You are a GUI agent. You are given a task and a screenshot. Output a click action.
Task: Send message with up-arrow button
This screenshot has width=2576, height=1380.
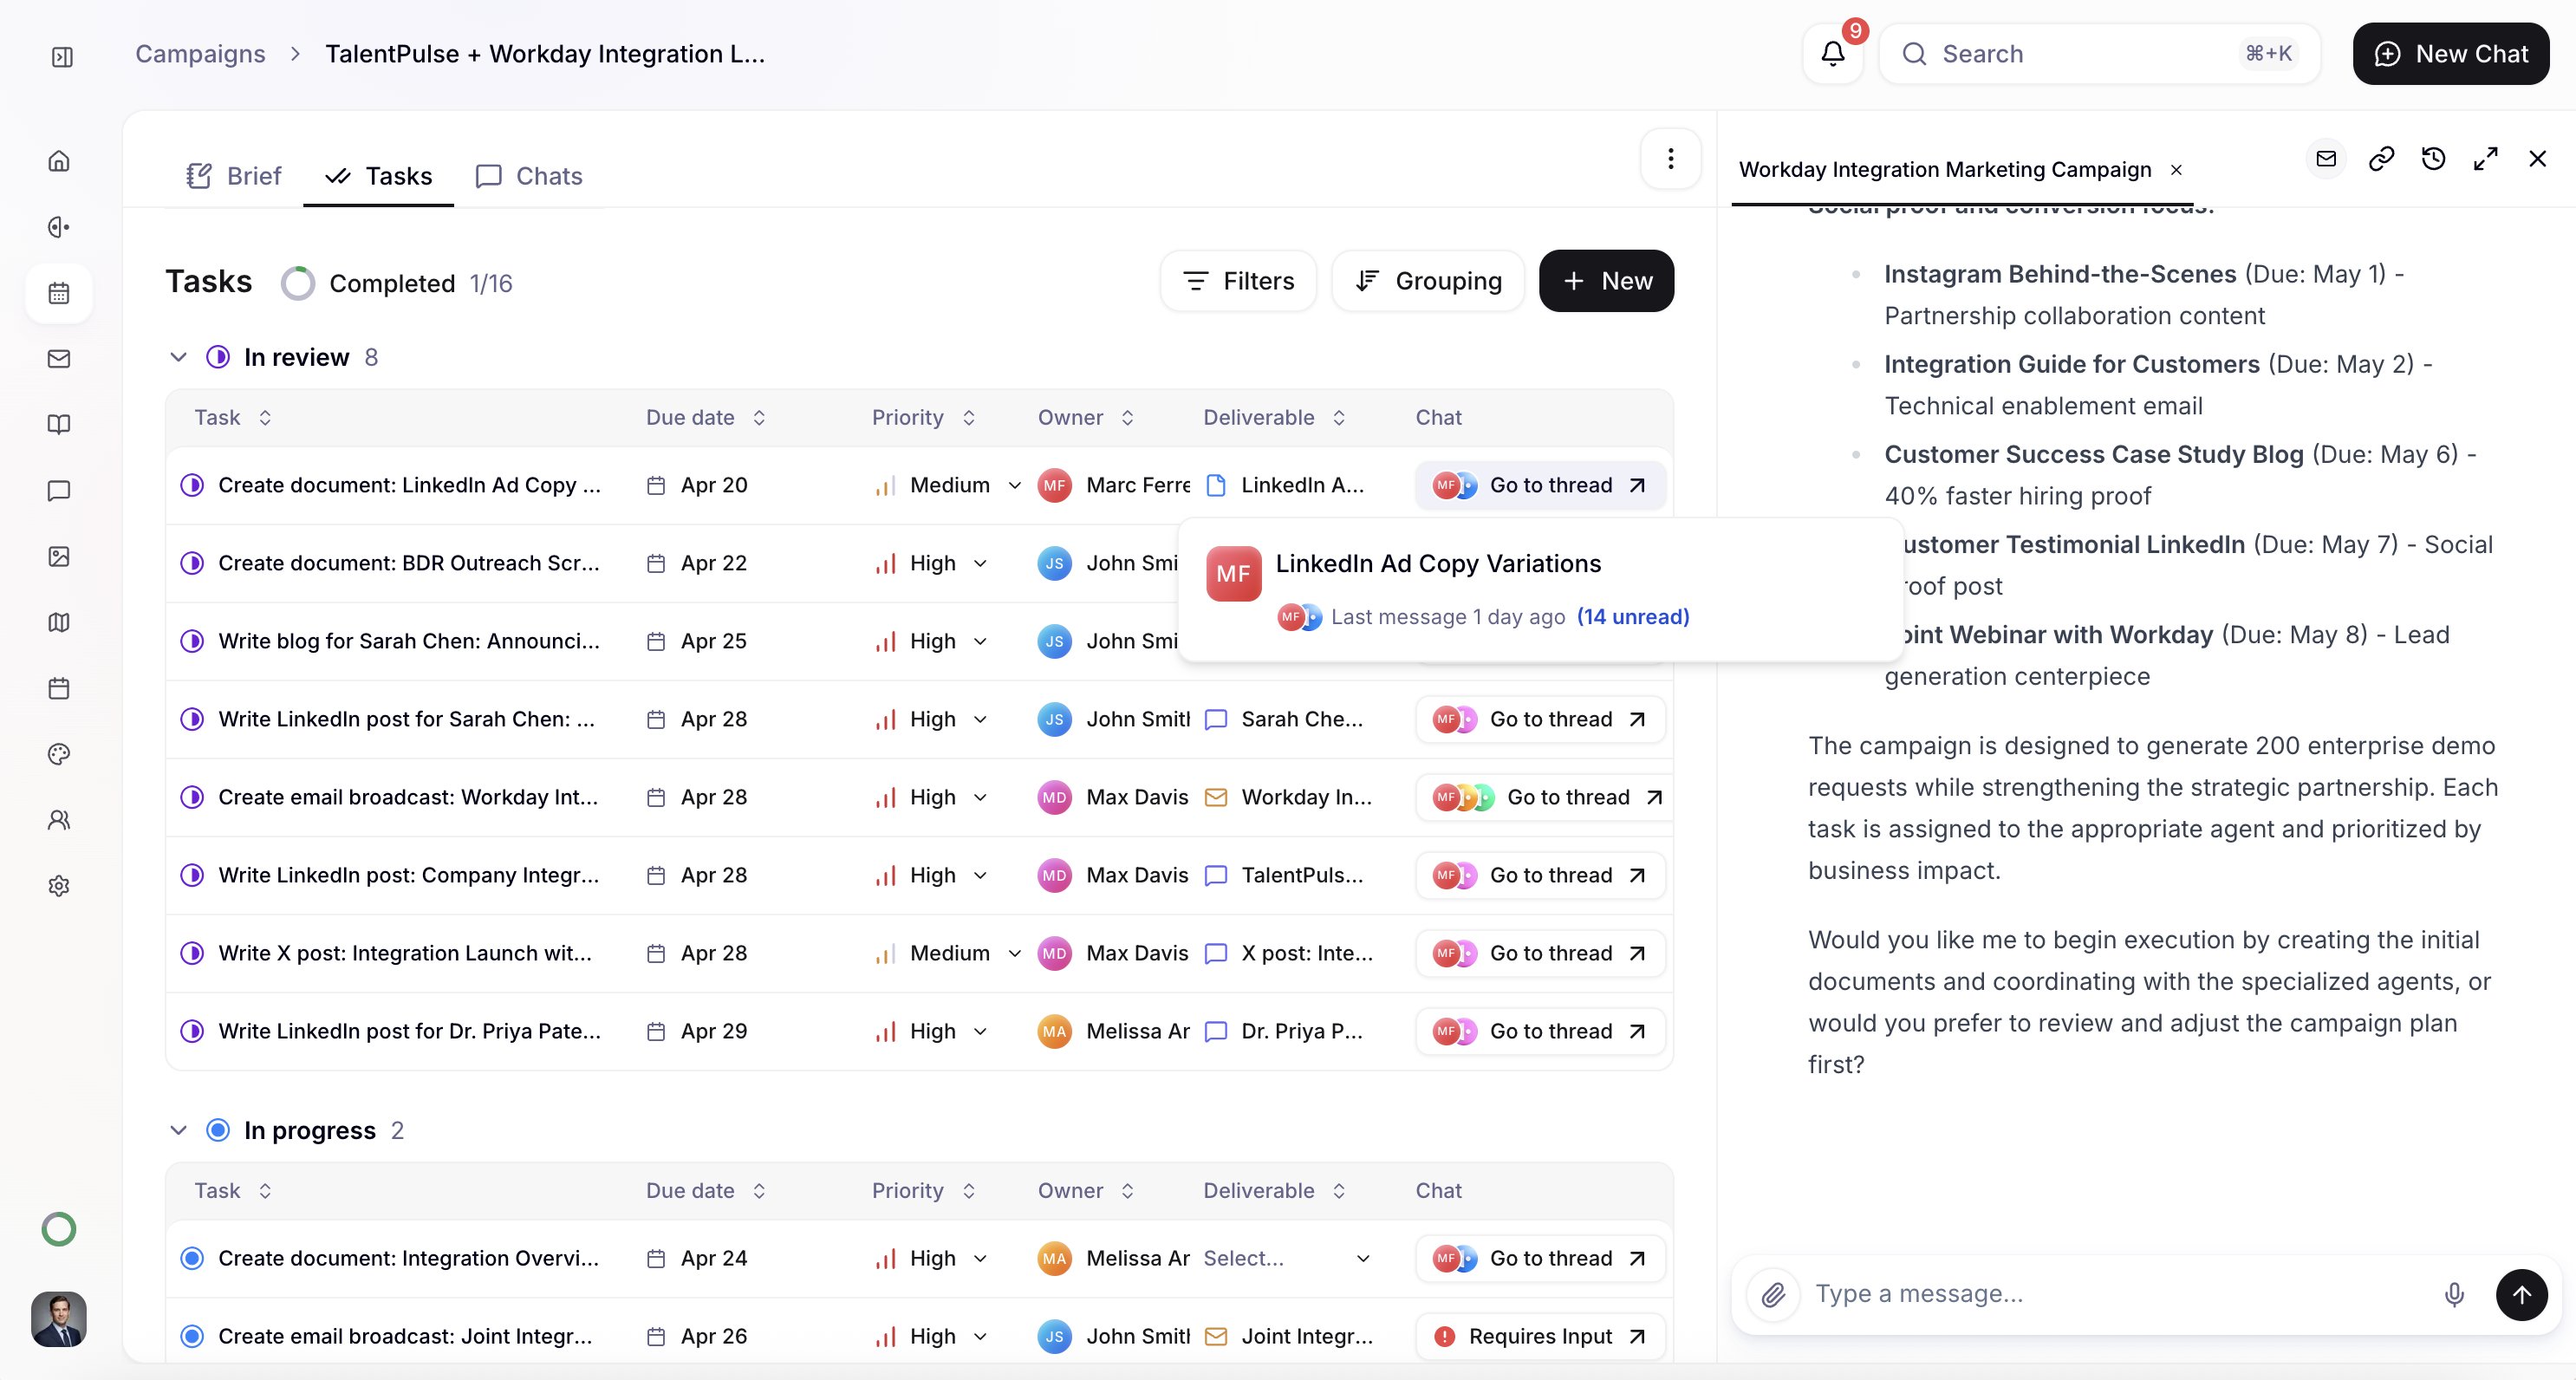(2521, 1295)
